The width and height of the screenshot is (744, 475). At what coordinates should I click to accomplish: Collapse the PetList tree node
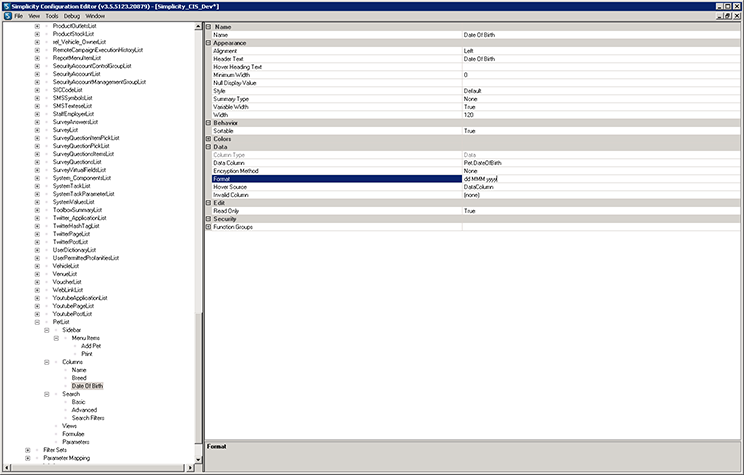pos(37,322)
